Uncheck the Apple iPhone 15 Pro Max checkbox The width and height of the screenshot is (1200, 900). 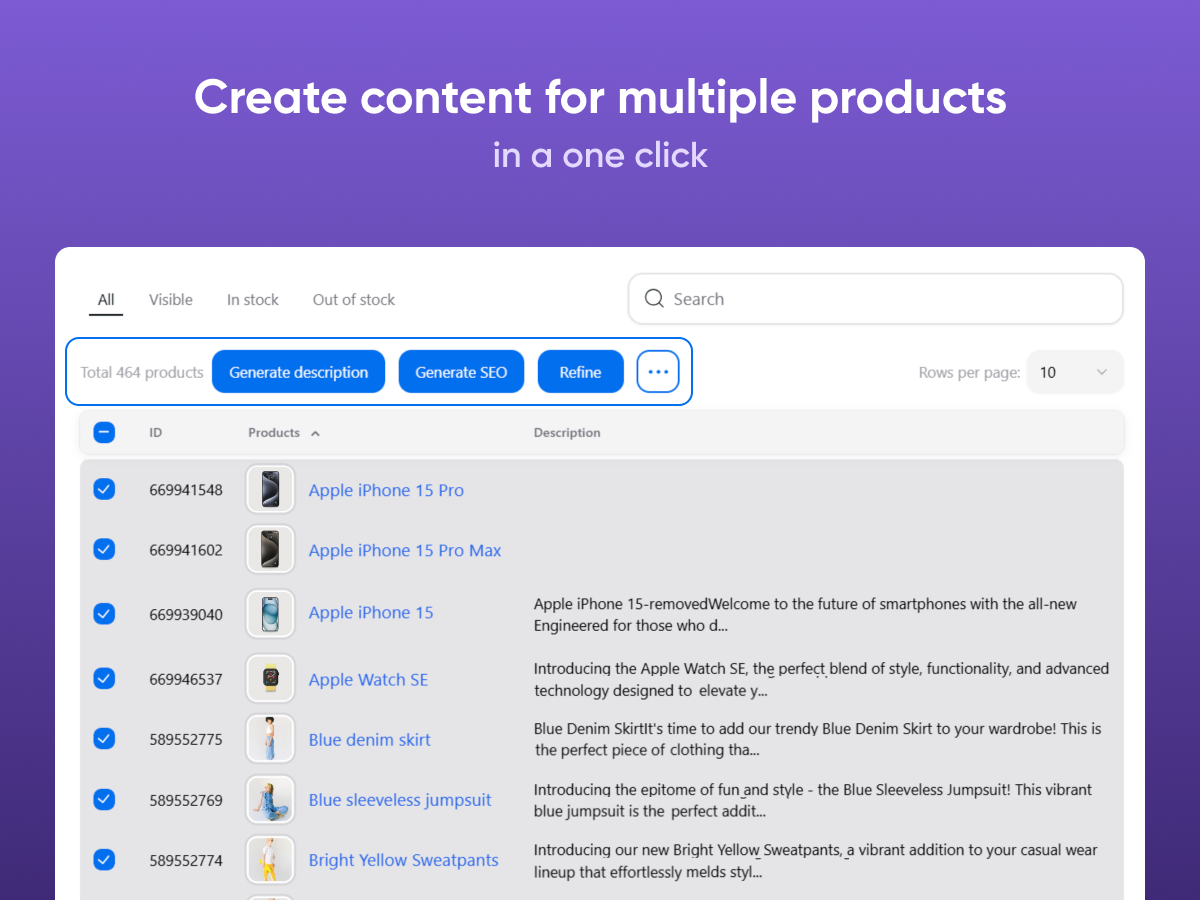click(104, 549)
